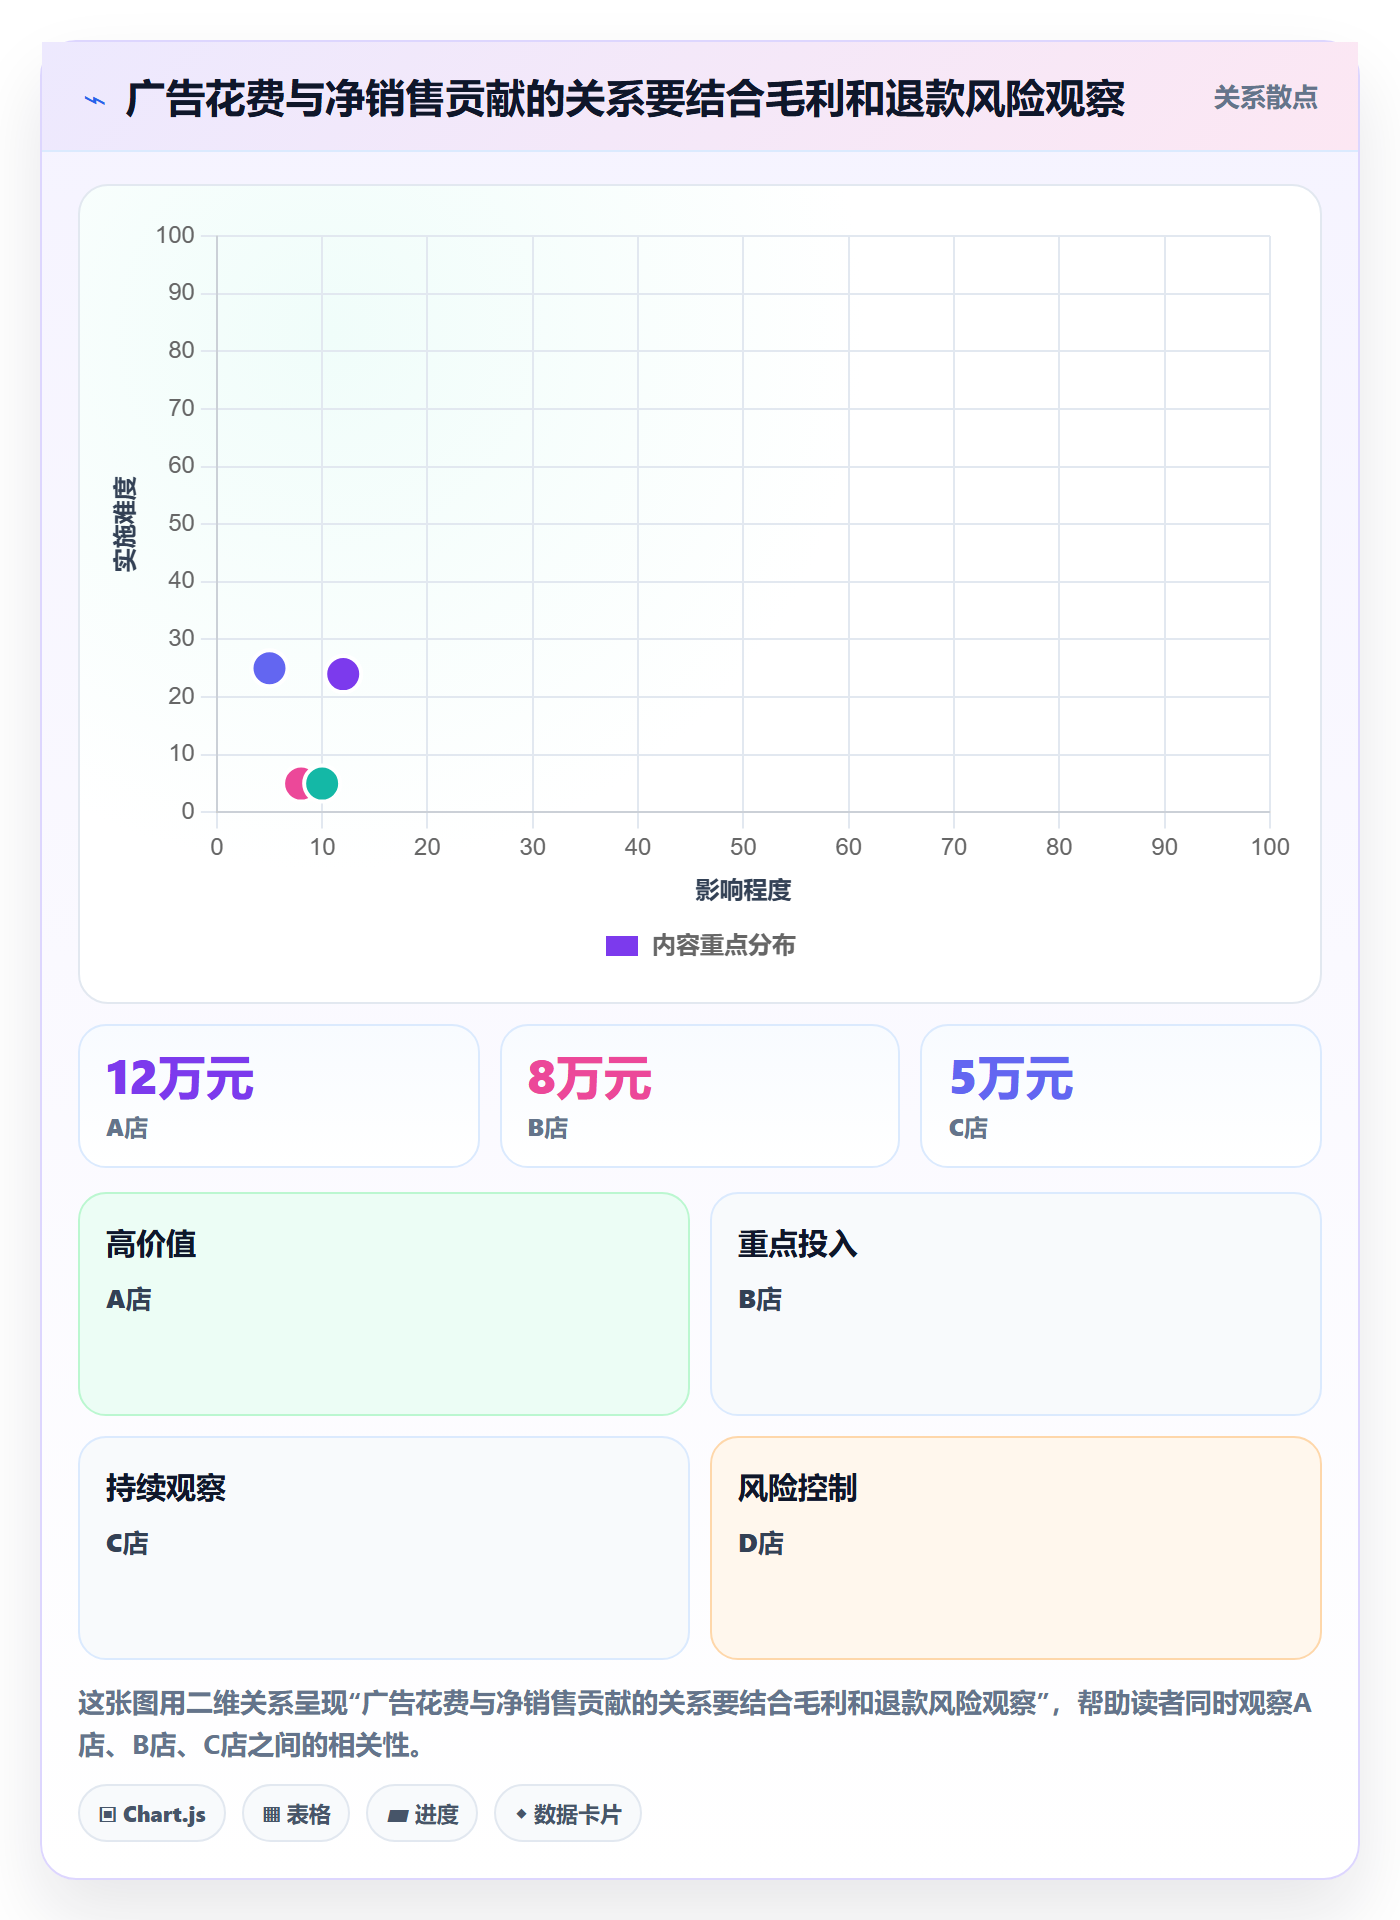Select the 5万元 C店 data card

click(1121, 1096)
